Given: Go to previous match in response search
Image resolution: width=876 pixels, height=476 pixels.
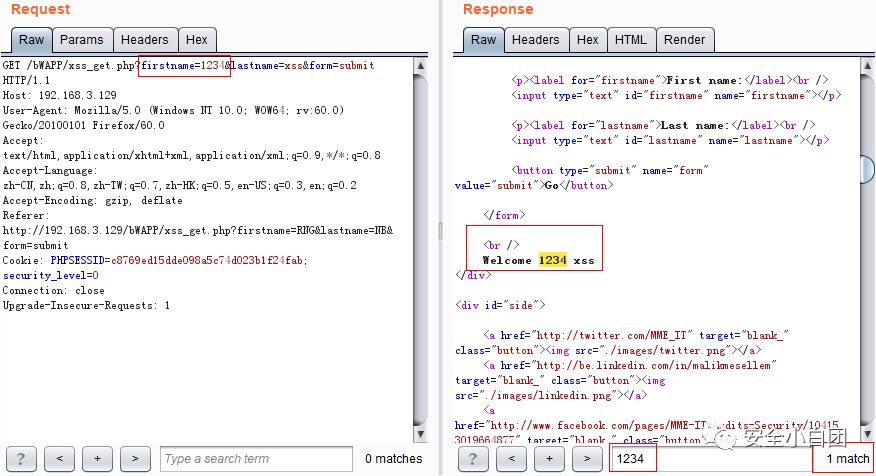Looking at the screenshot, I should pyautogui.click(x=511, y=459).
